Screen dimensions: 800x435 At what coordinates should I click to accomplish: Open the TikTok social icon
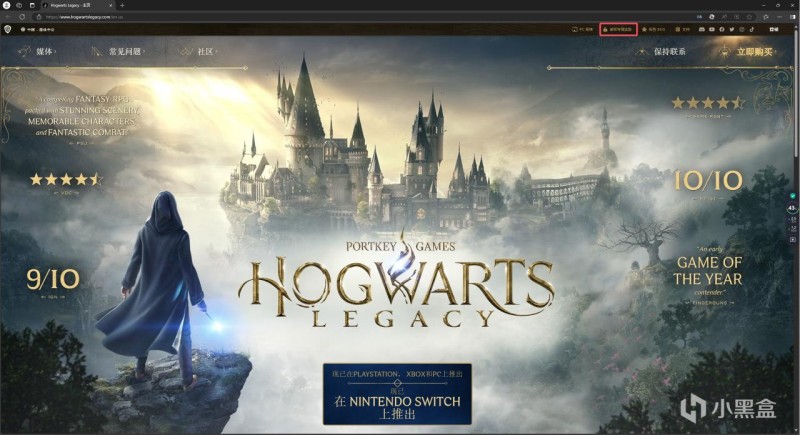click(752, 30)
